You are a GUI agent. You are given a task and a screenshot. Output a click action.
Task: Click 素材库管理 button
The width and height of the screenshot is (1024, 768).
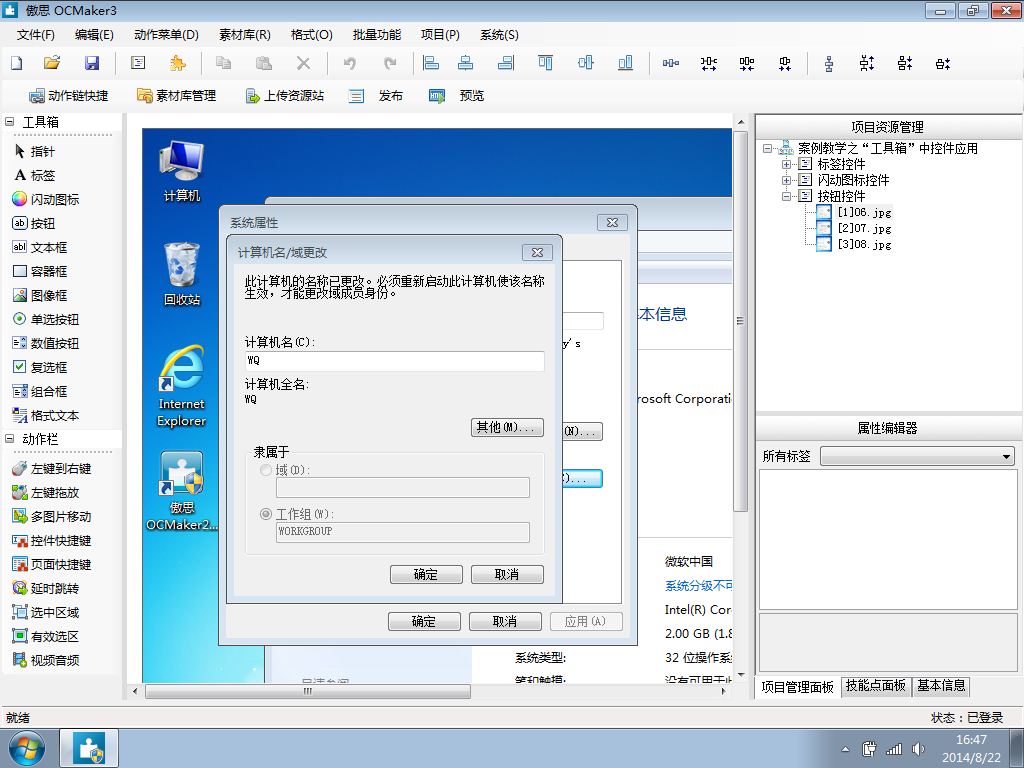(176, 96)
